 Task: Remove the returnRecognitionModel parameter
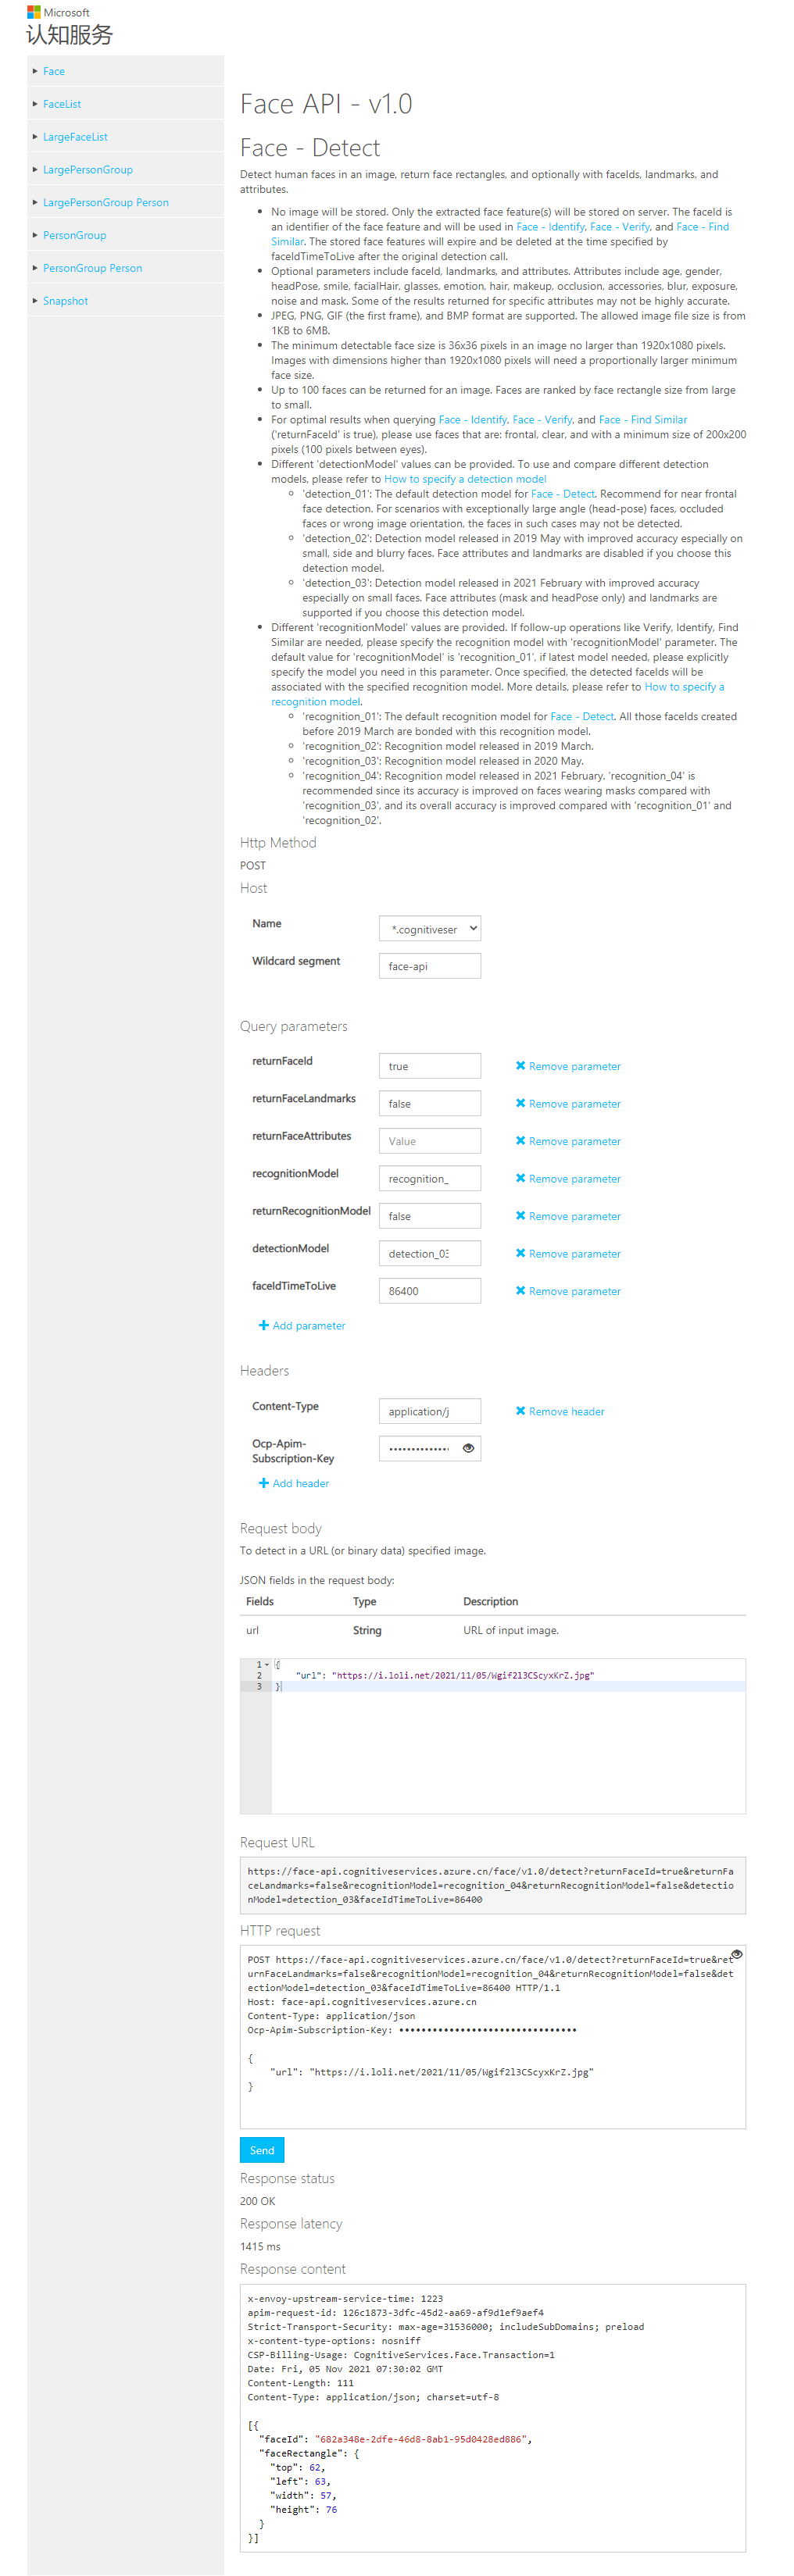[568, 1216]
